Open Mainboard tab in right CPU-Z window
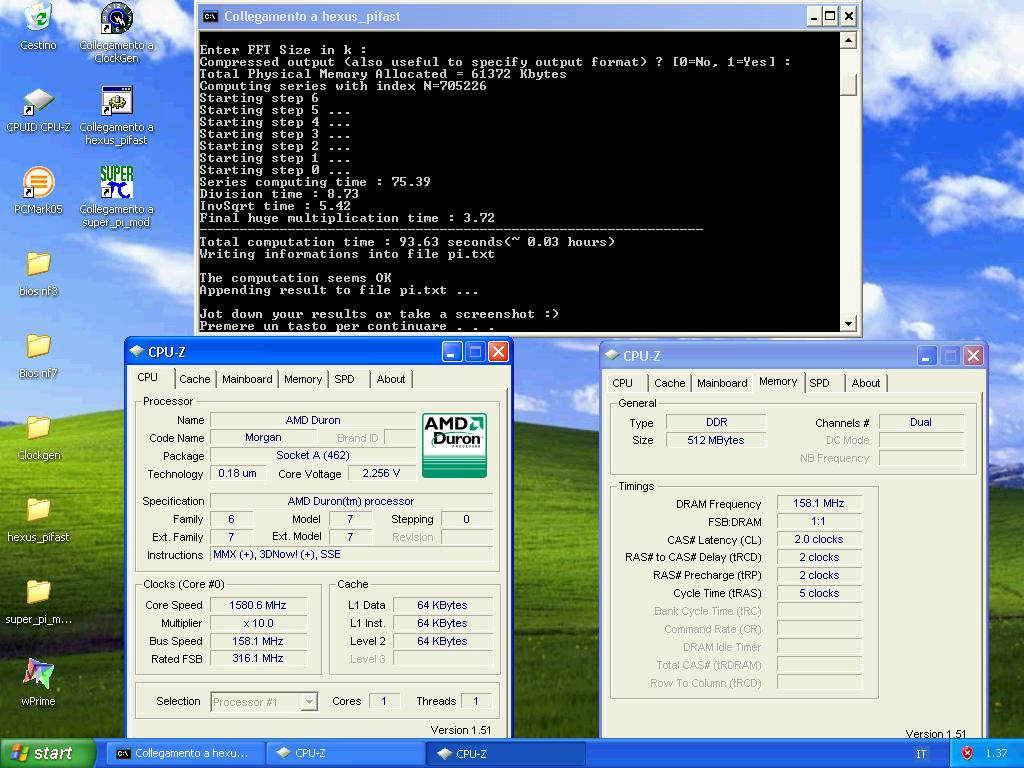The height and width of the screenshot is (768, 1024). click(x=722, y=383)
